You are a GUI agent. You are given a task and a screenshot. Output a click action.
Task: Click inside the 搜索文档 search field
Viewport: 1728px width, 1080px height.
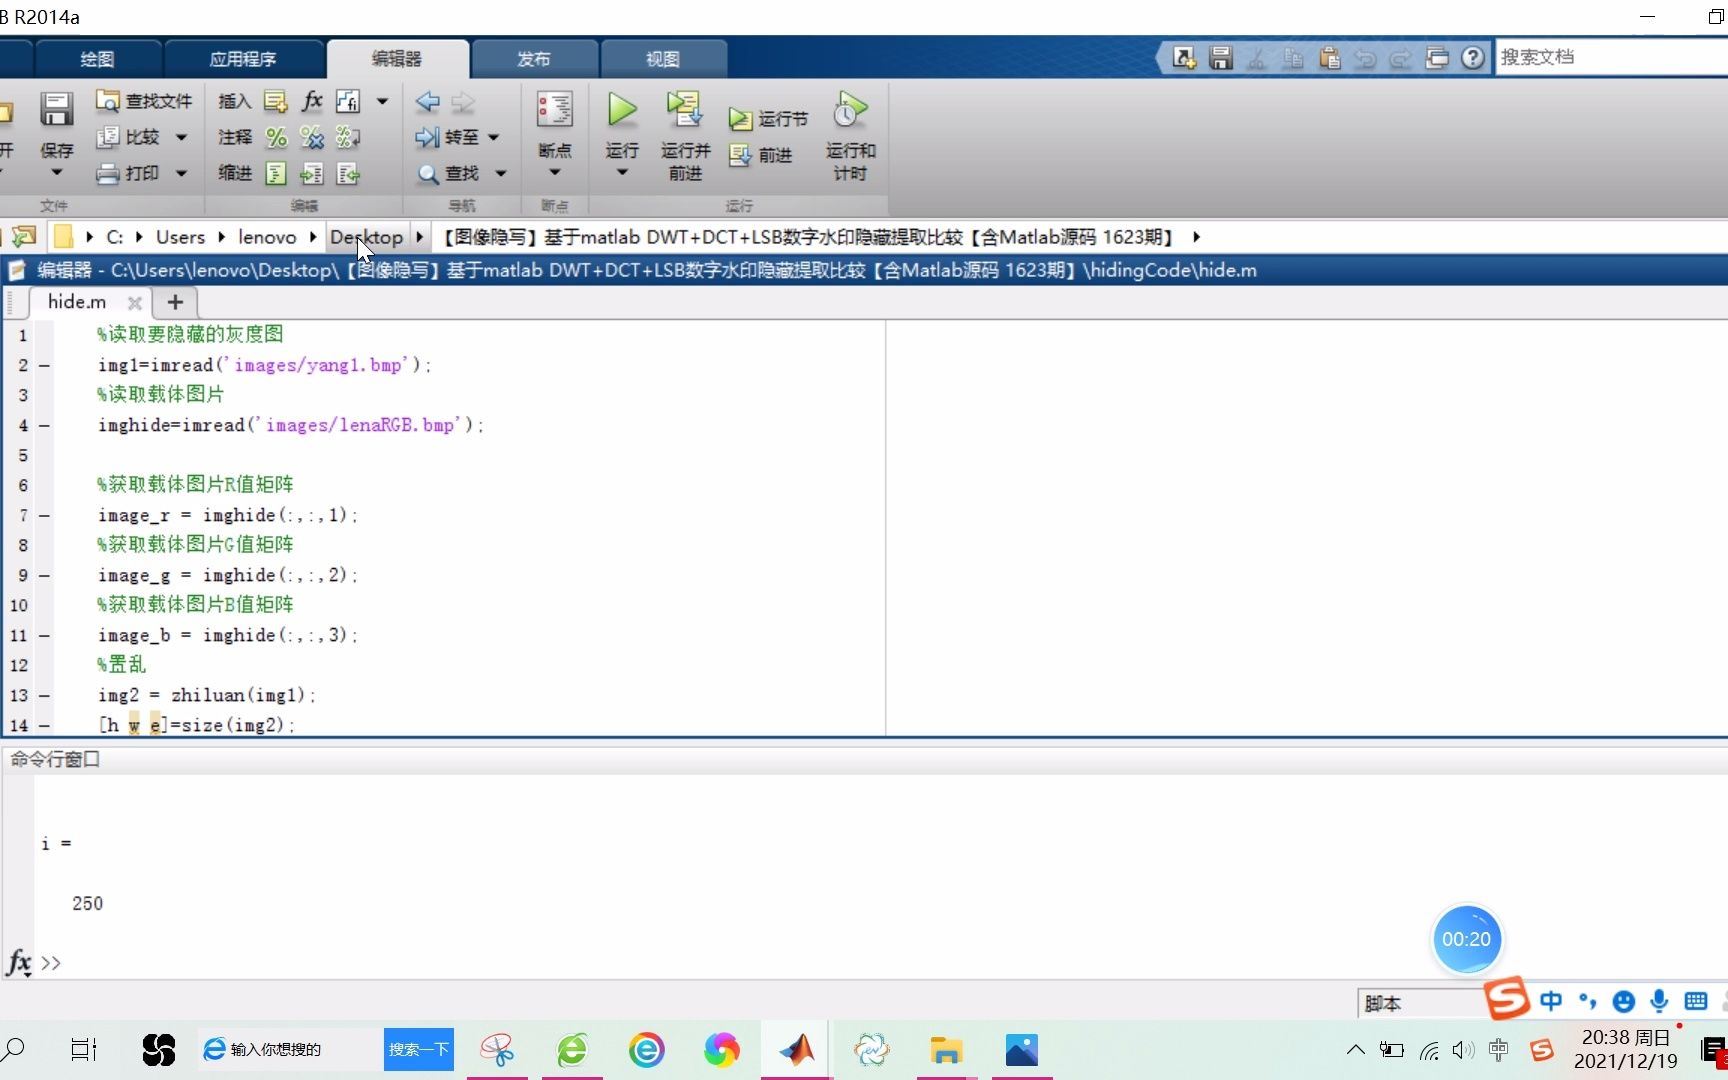[x=1600, y=57]
